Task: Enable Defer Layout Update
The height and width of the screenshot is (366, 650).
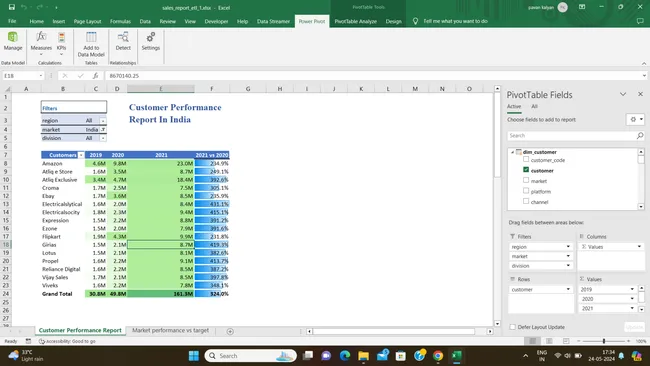Action: 513,327
